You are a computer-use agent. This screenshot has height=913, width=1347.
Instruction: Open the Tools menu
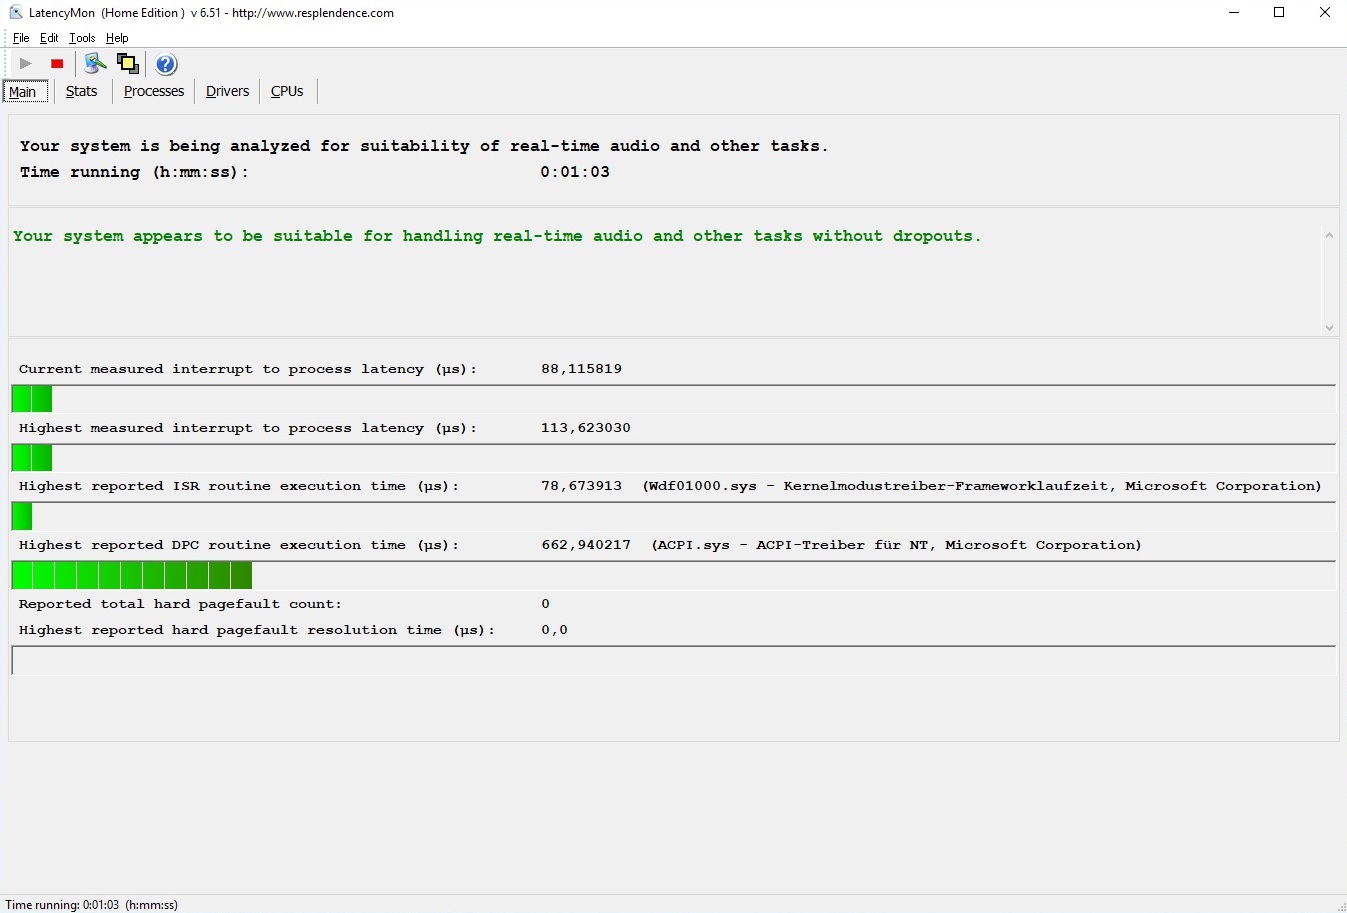click(82, 38)
